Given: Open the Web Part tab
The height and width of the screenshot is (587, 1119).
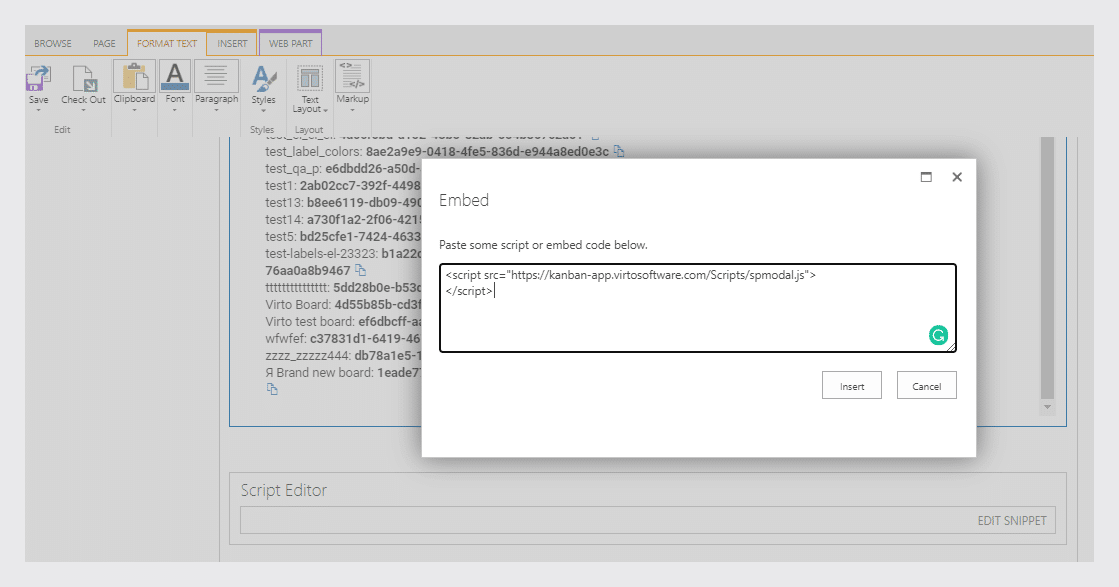Looking at the screenshot, I should tap(290, 44).
